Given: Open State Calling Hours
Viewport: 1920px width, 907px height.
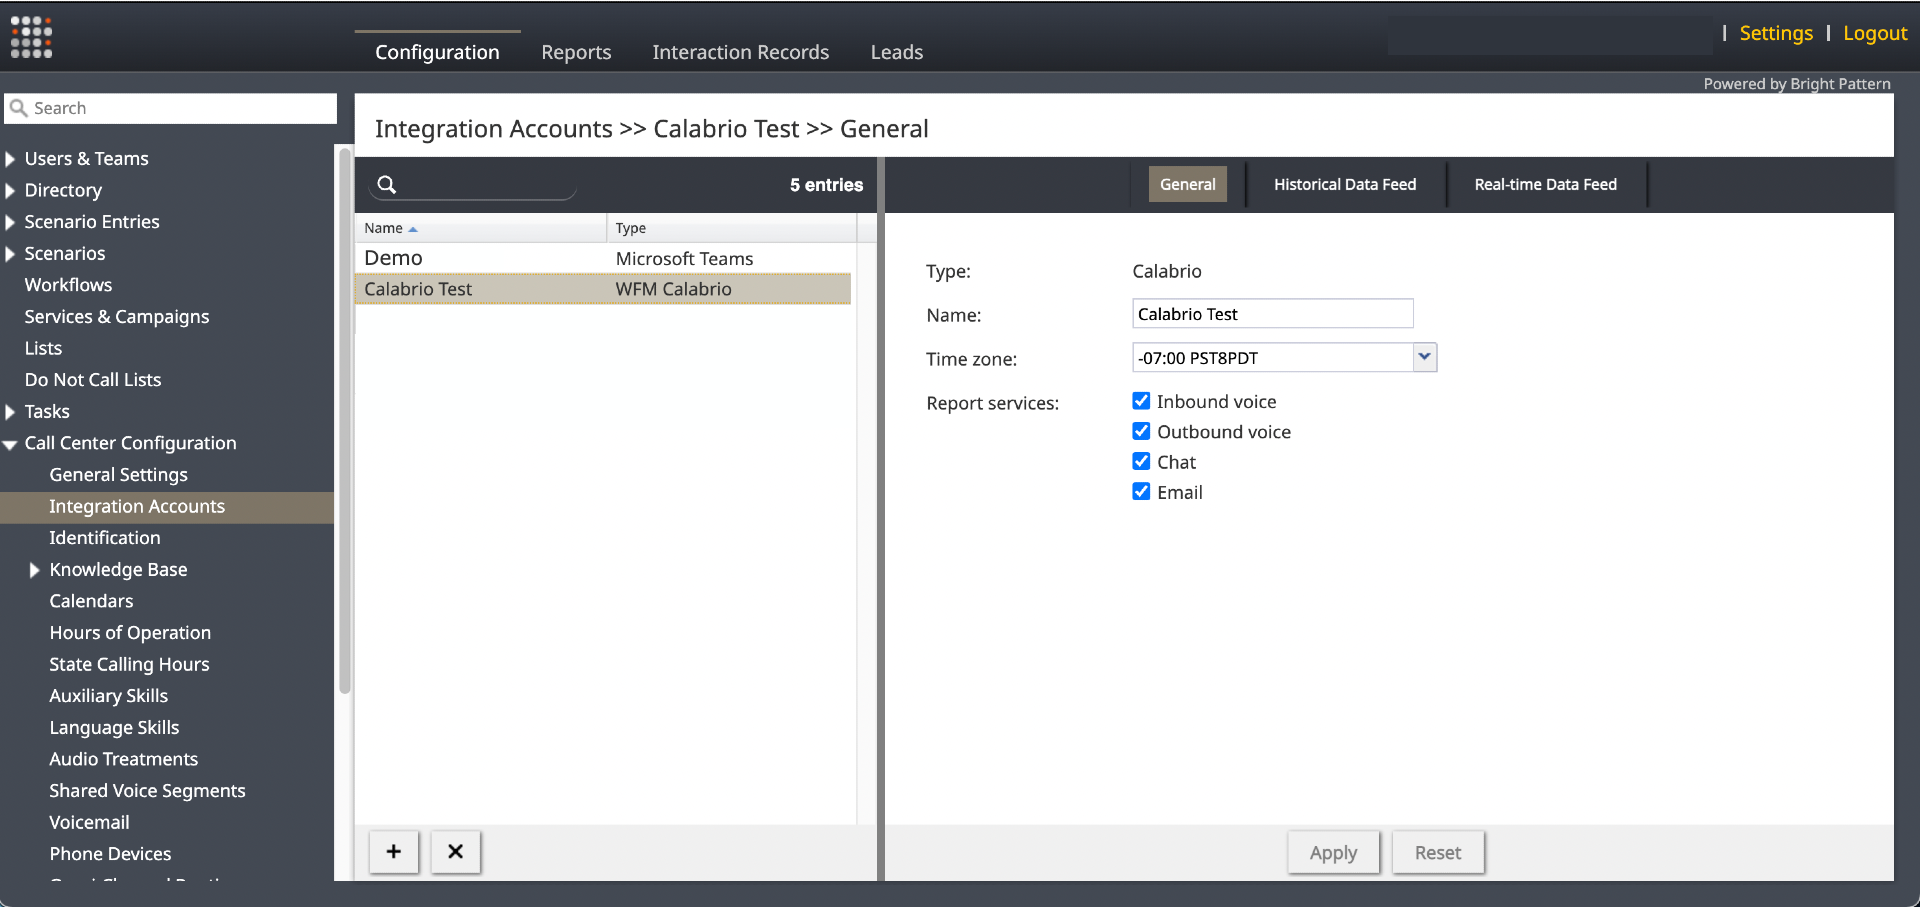Looking at the screenshot, I should pos(129,665).
